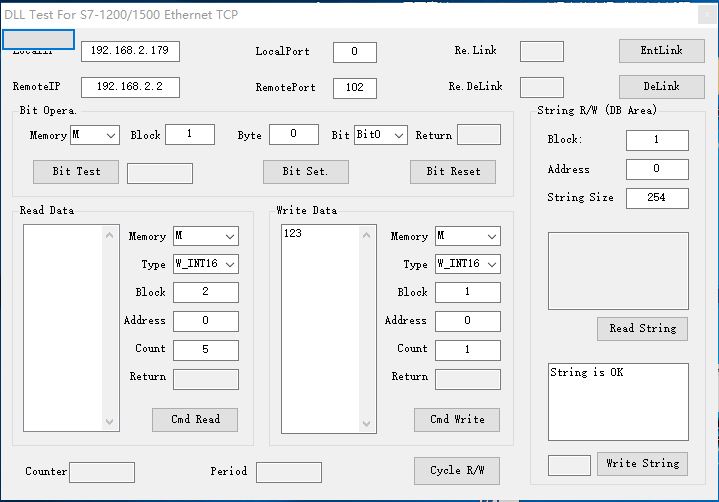Open the Read Data Type W_INT16 dropdown
The image size is (719, 502).
pyautogui.click(x=205, y=264)
